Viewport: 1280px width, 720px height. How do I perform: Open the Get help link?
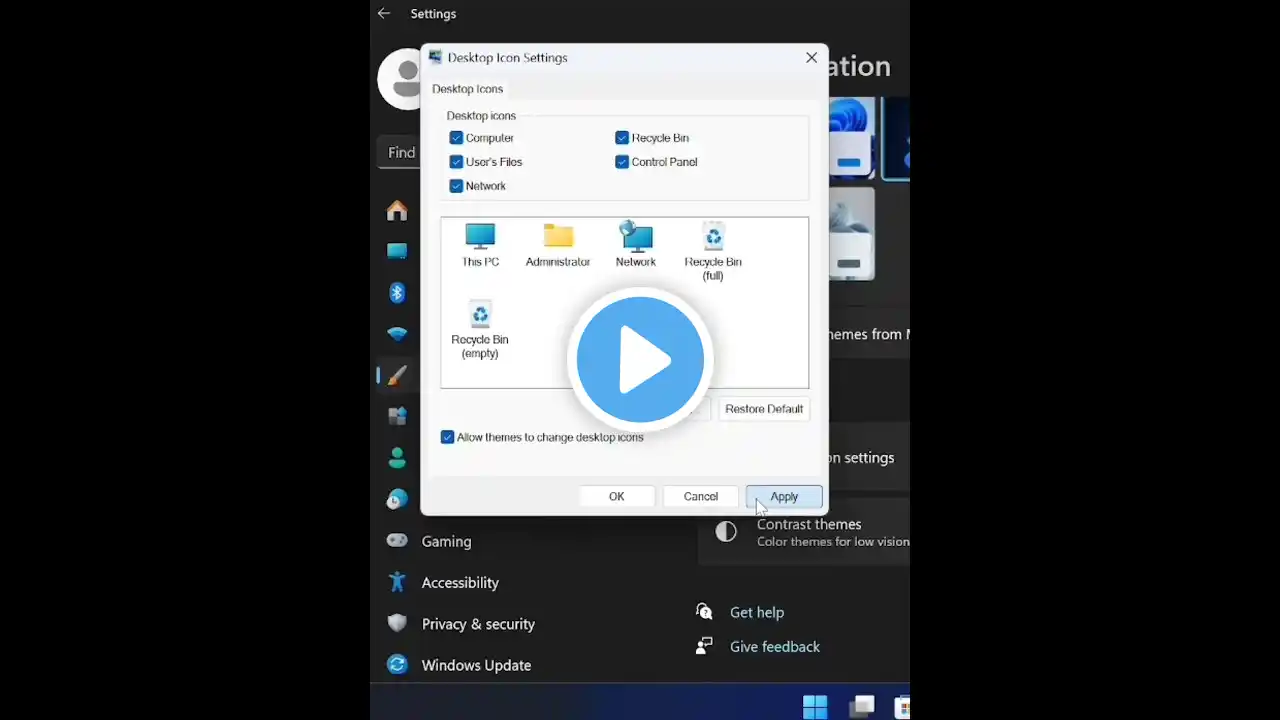757,612
